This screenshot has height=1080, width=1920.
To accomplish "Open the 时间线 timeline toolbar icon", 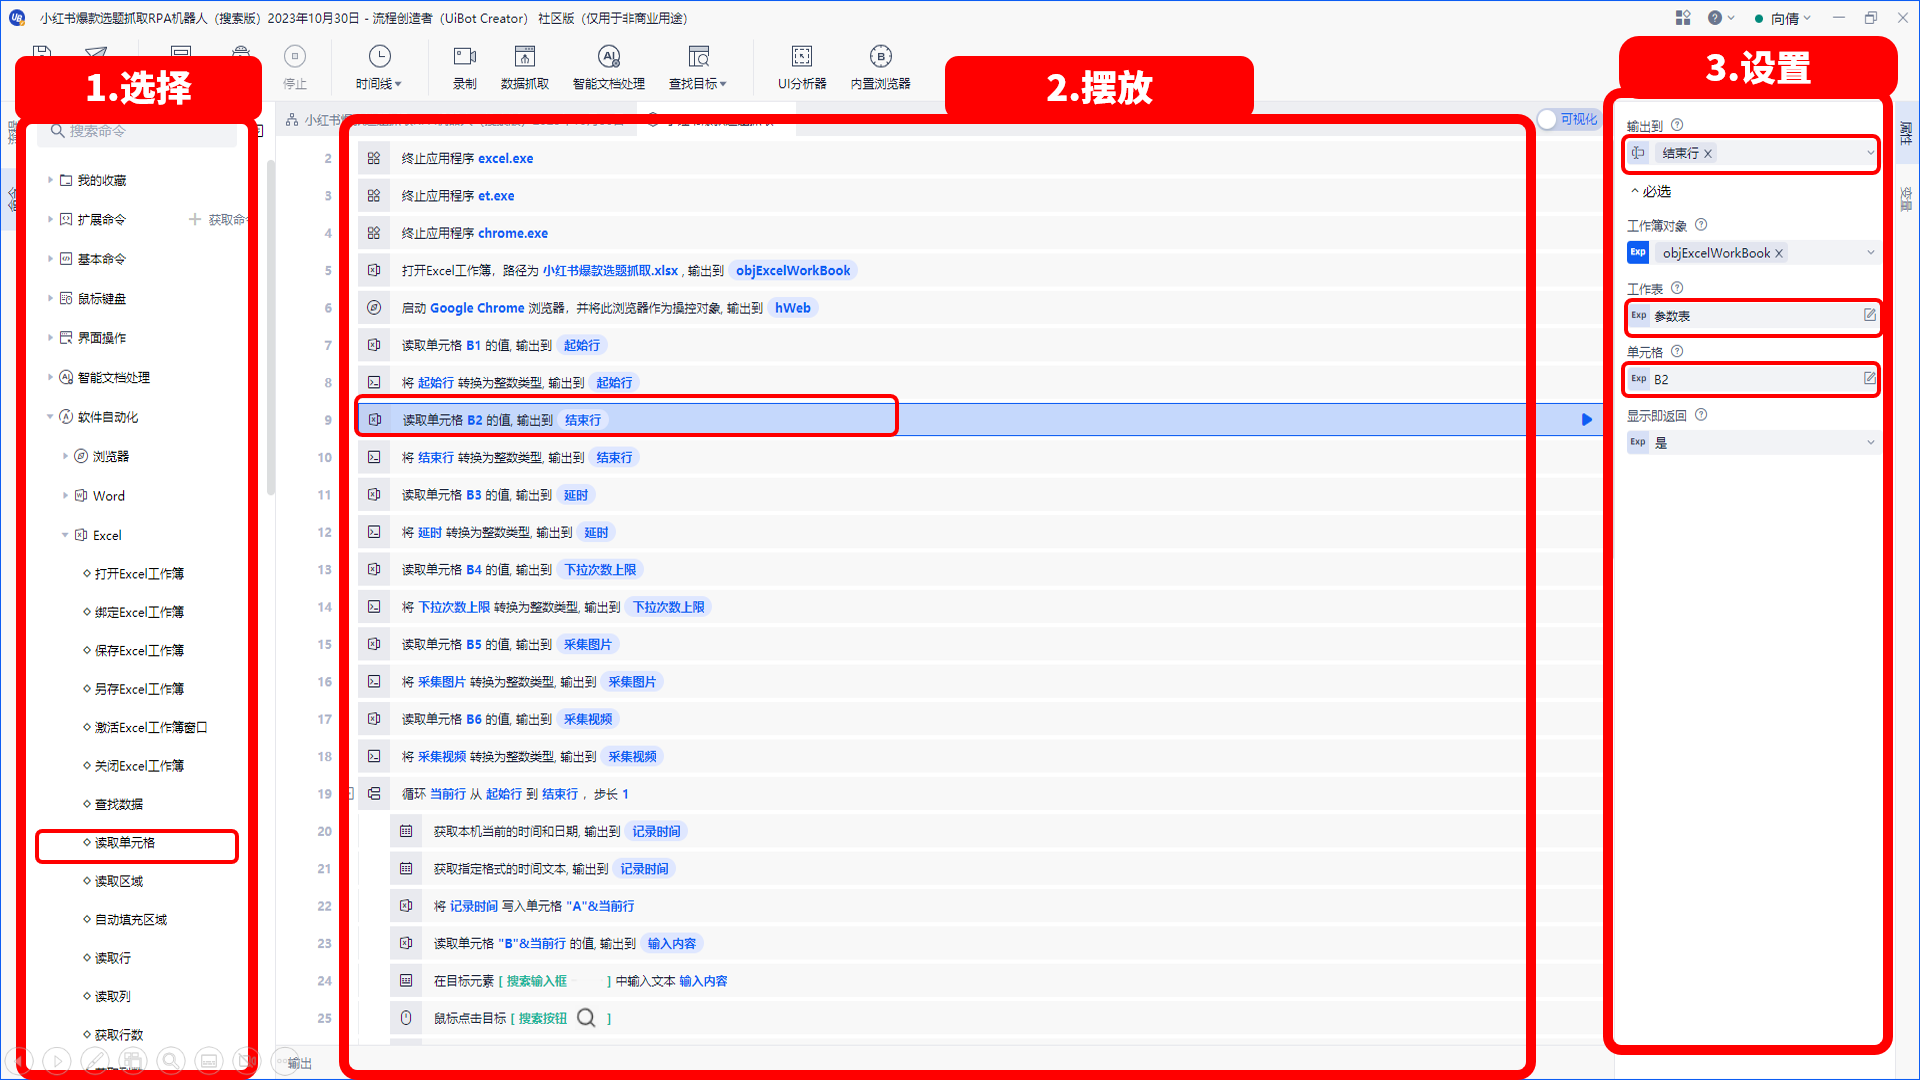I will pos(379,67).
